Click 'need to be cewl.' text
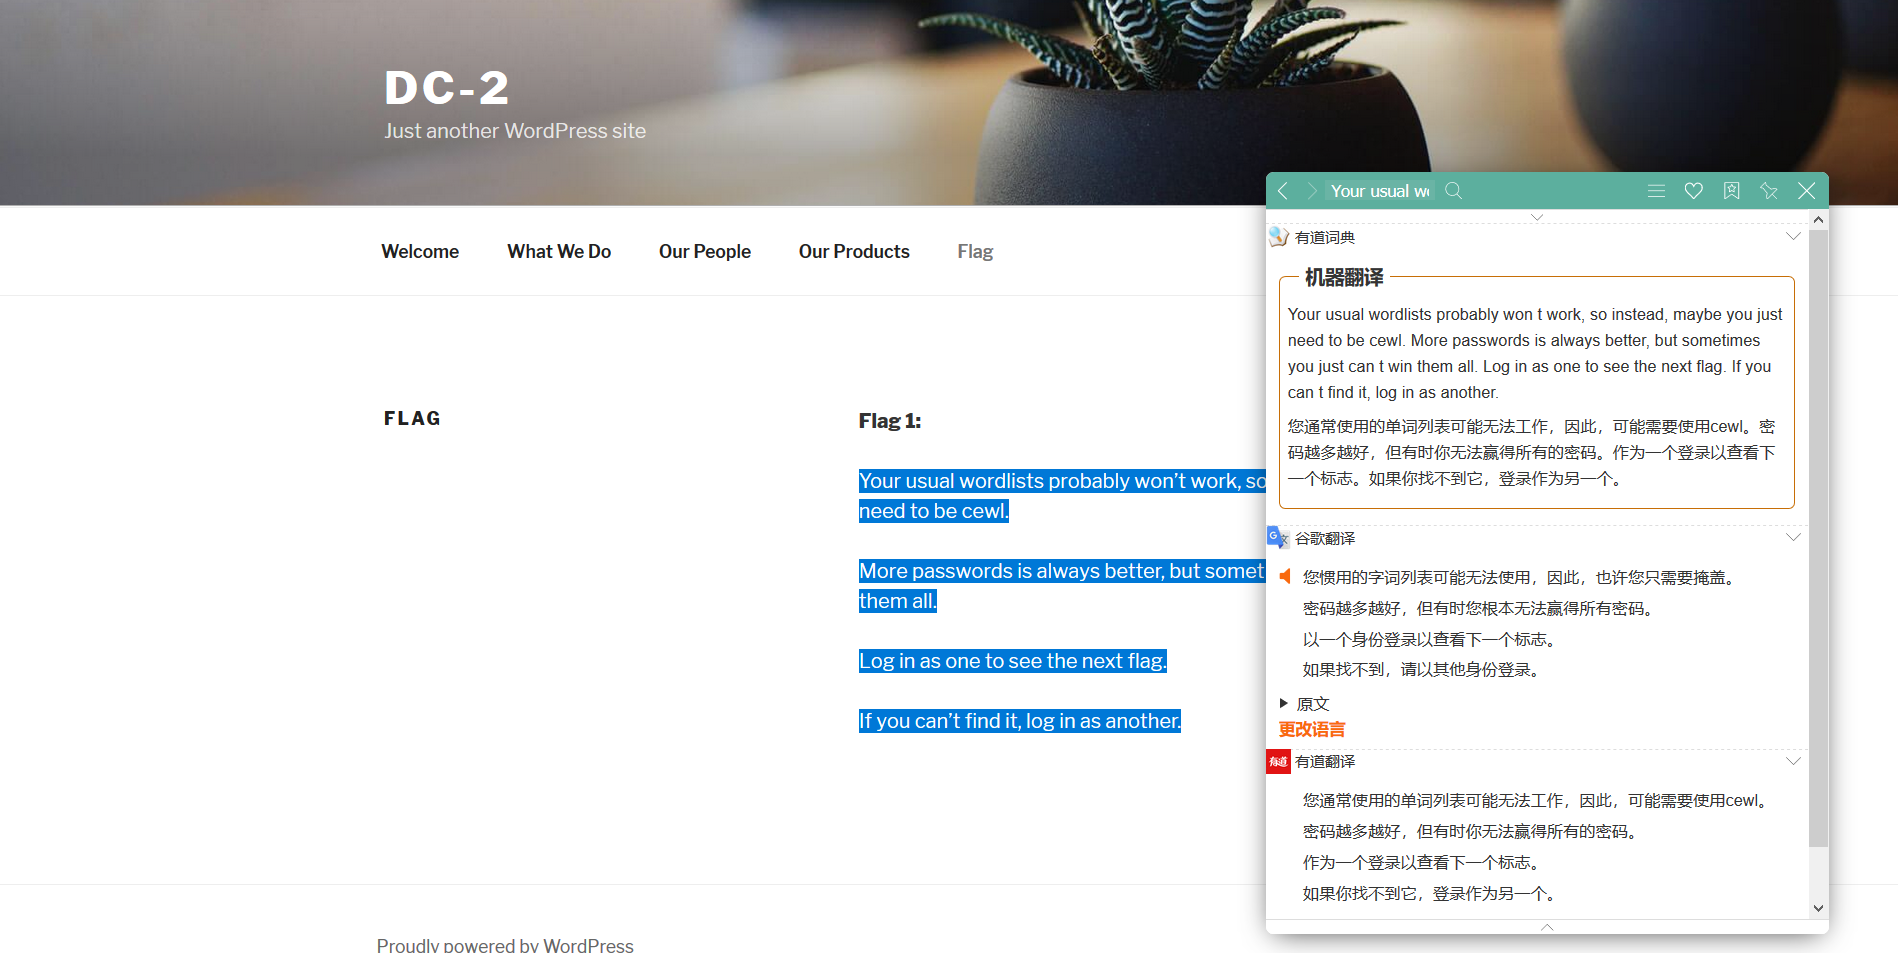The height and width of the screenshot is (953, 1898). (x=934, y=511)
